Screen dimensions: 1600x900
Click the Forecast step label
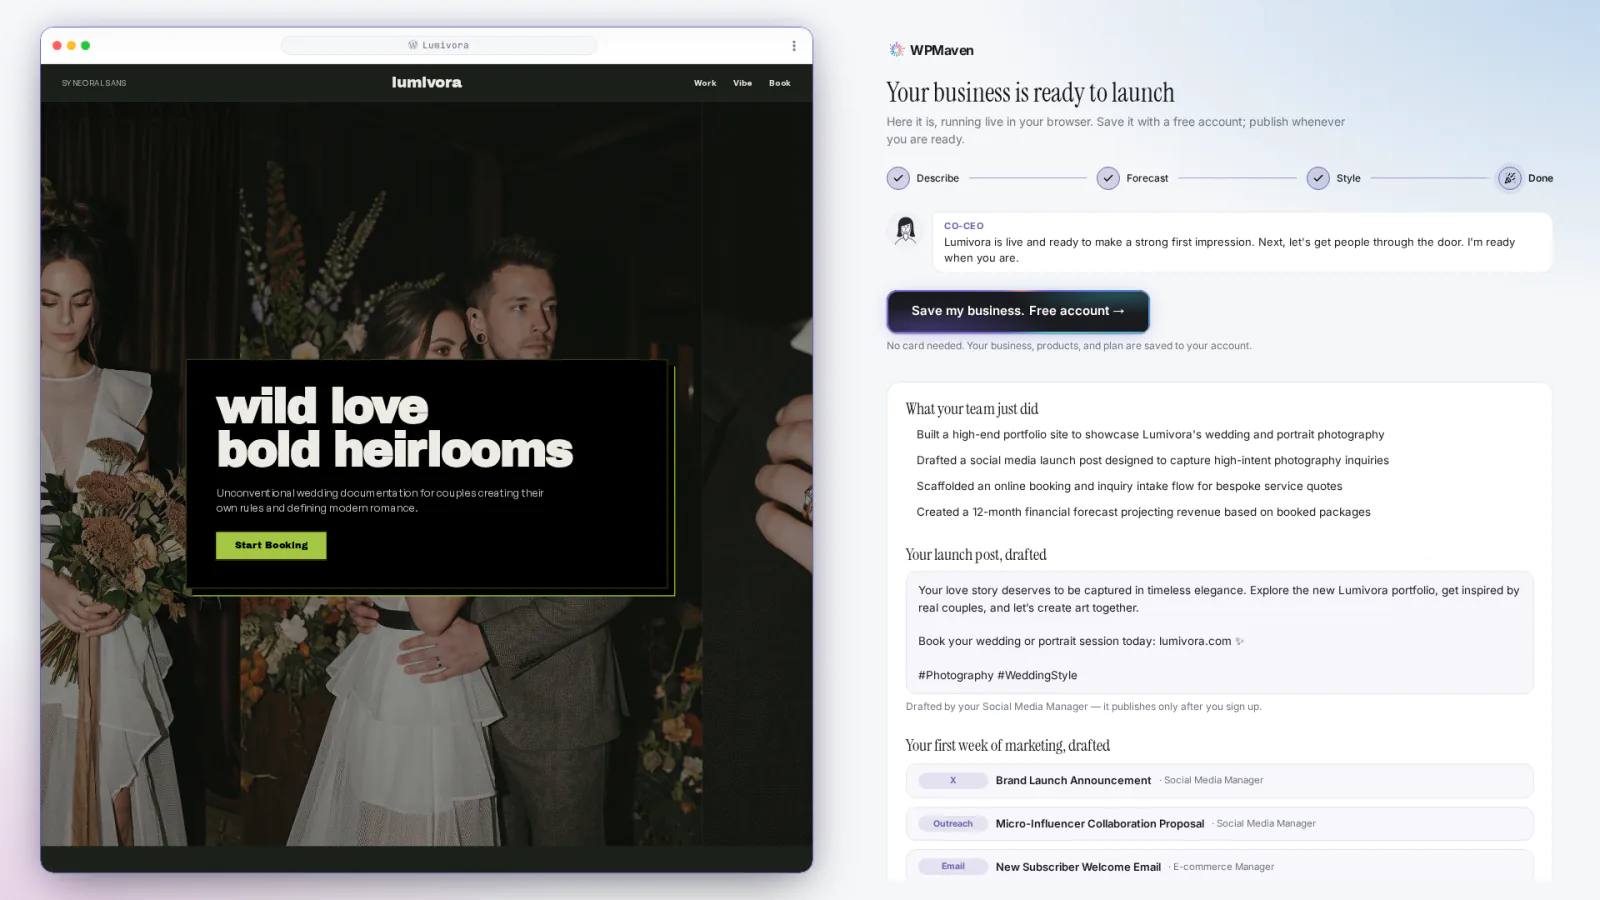[x=1147, y=178]
